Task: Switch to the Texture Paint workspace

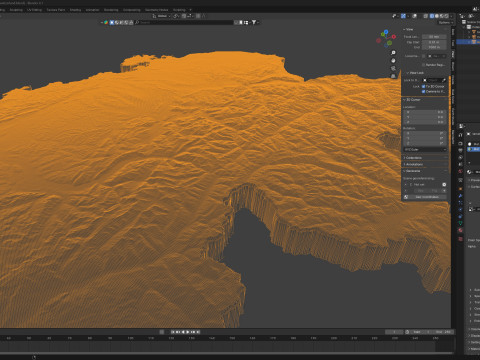Action: pyautogui.click(x=56, y=10)
